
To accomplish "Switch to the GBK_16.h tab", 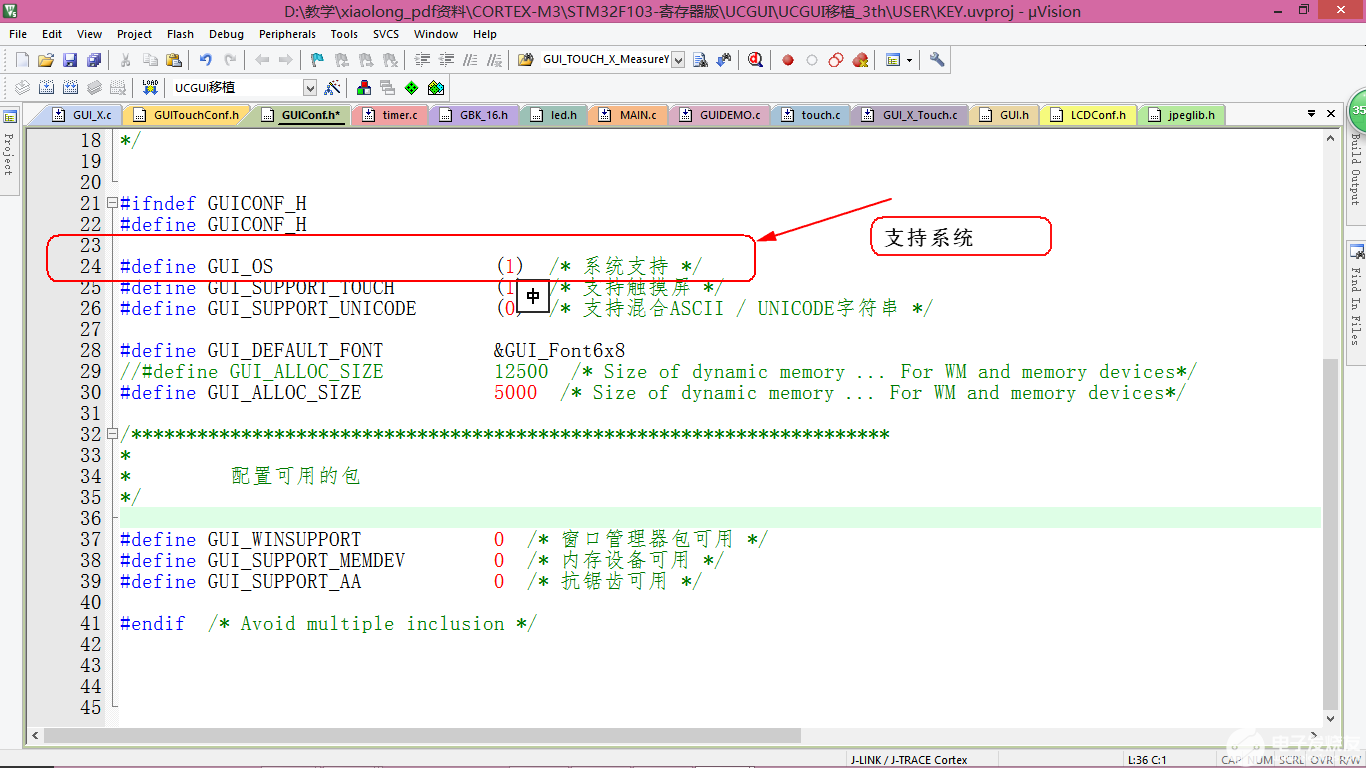I will 474,115.
